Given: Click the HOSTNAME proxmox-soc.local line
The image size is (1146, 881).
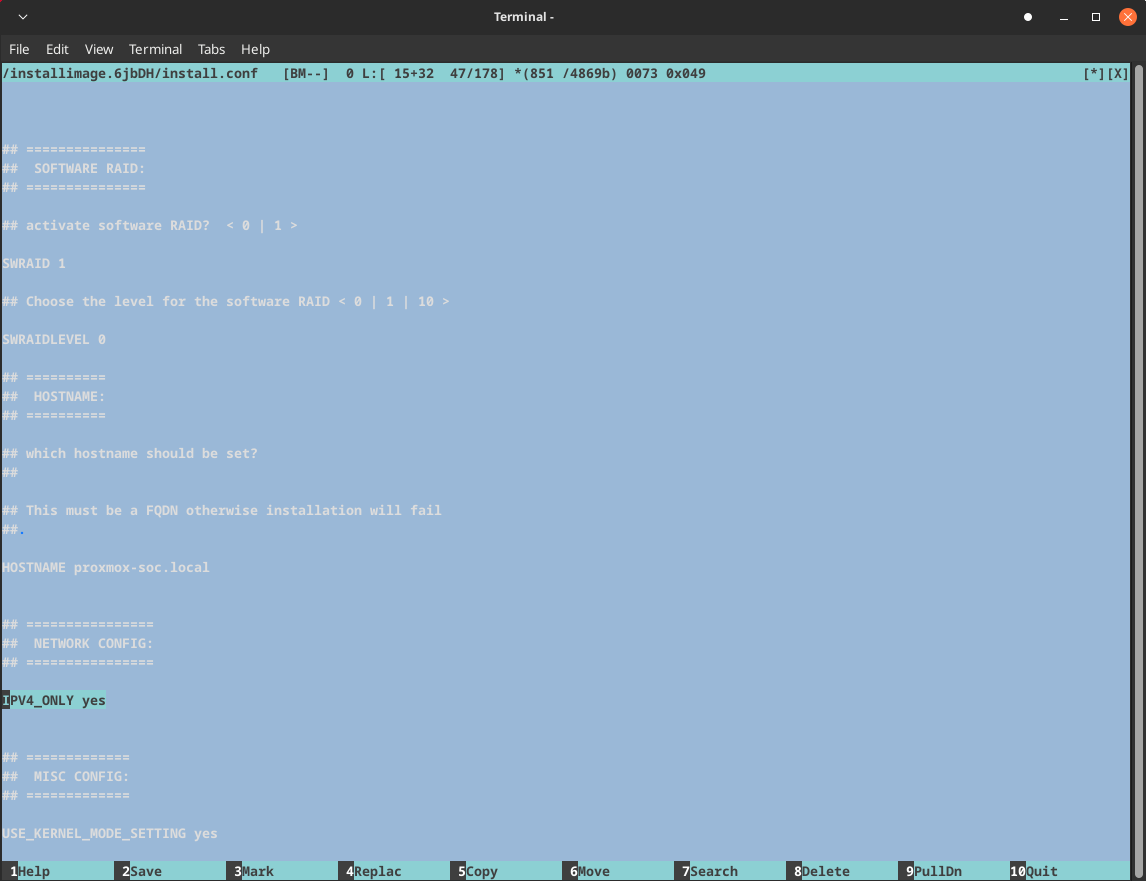Looking at the screenshot, I should tap(106, 567).
